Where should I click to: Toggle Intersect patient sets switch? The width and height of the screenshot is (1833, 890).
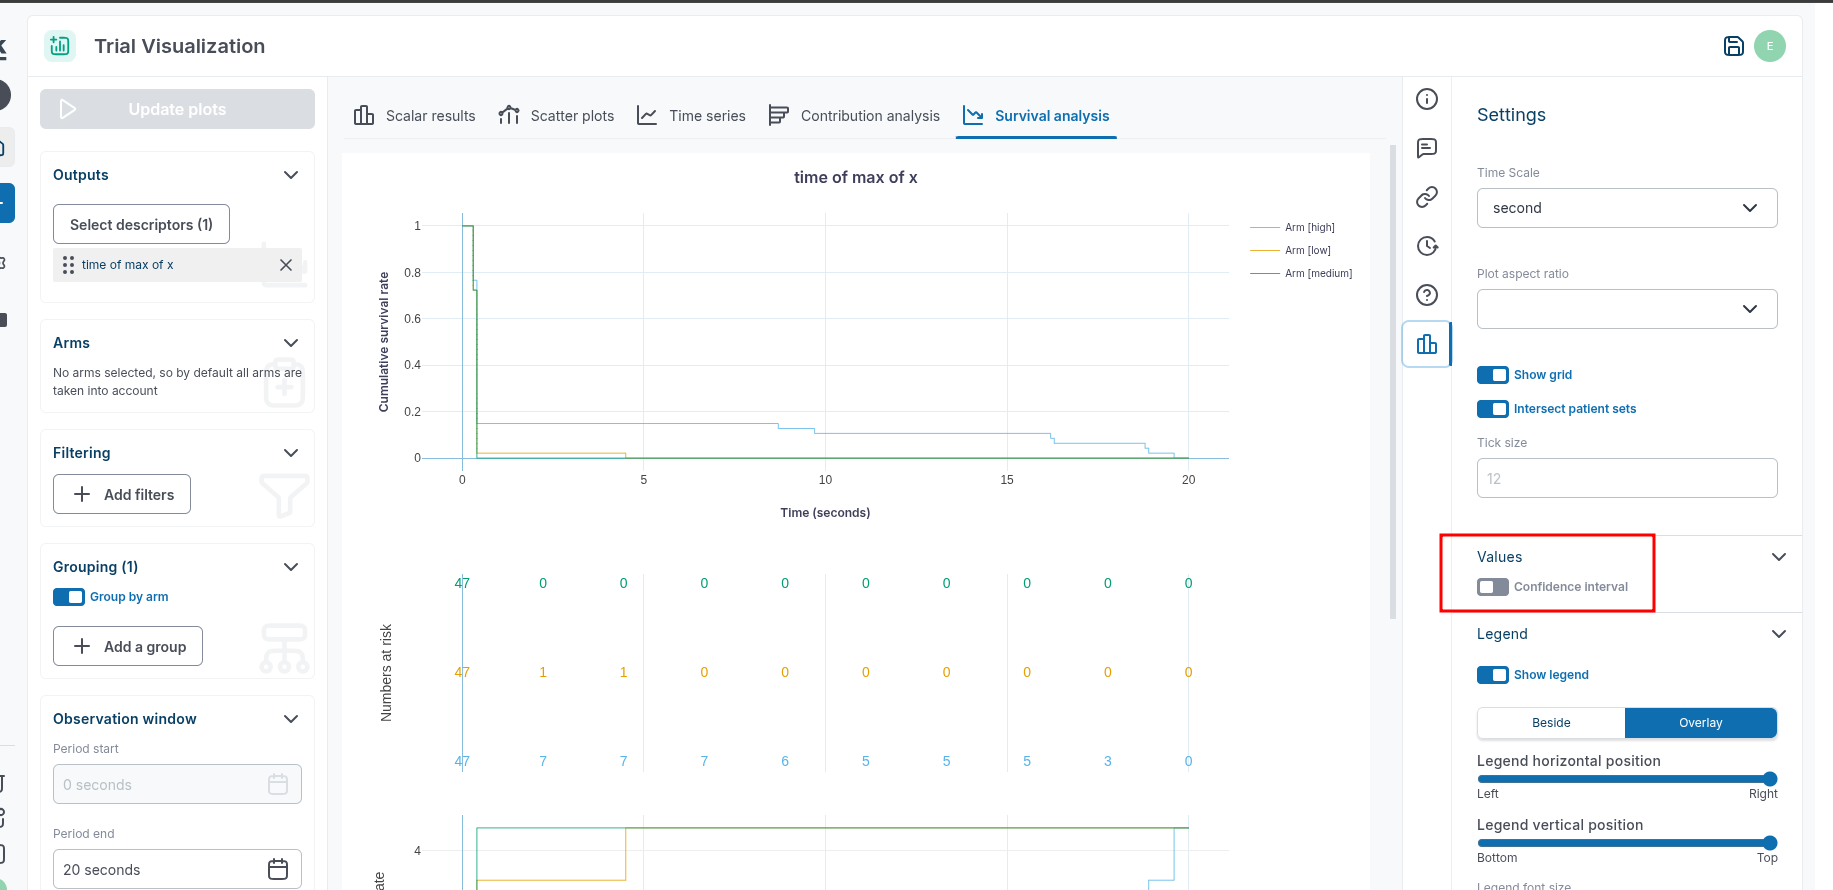1493,409
